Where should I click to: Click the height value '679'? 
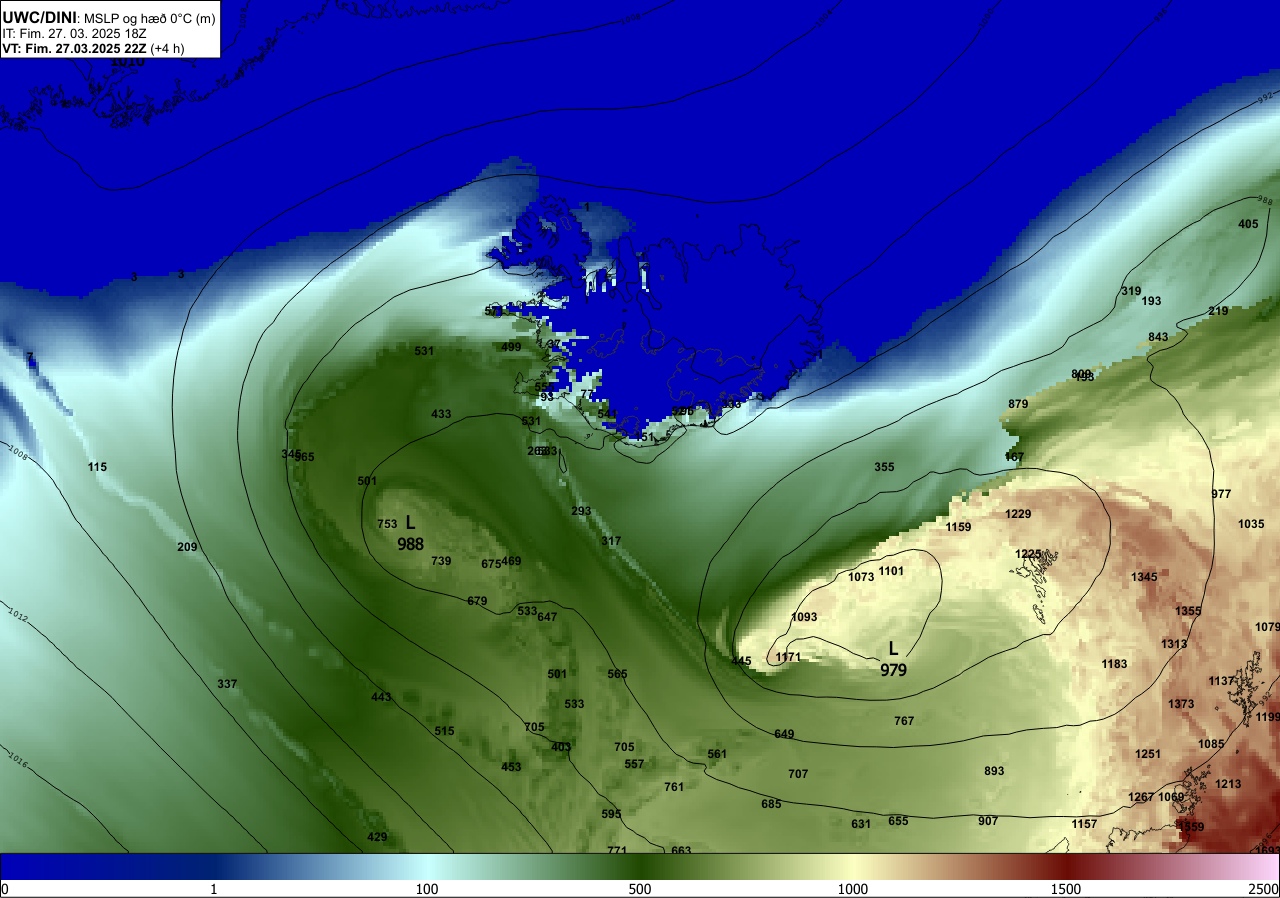(x=477, y=601)
